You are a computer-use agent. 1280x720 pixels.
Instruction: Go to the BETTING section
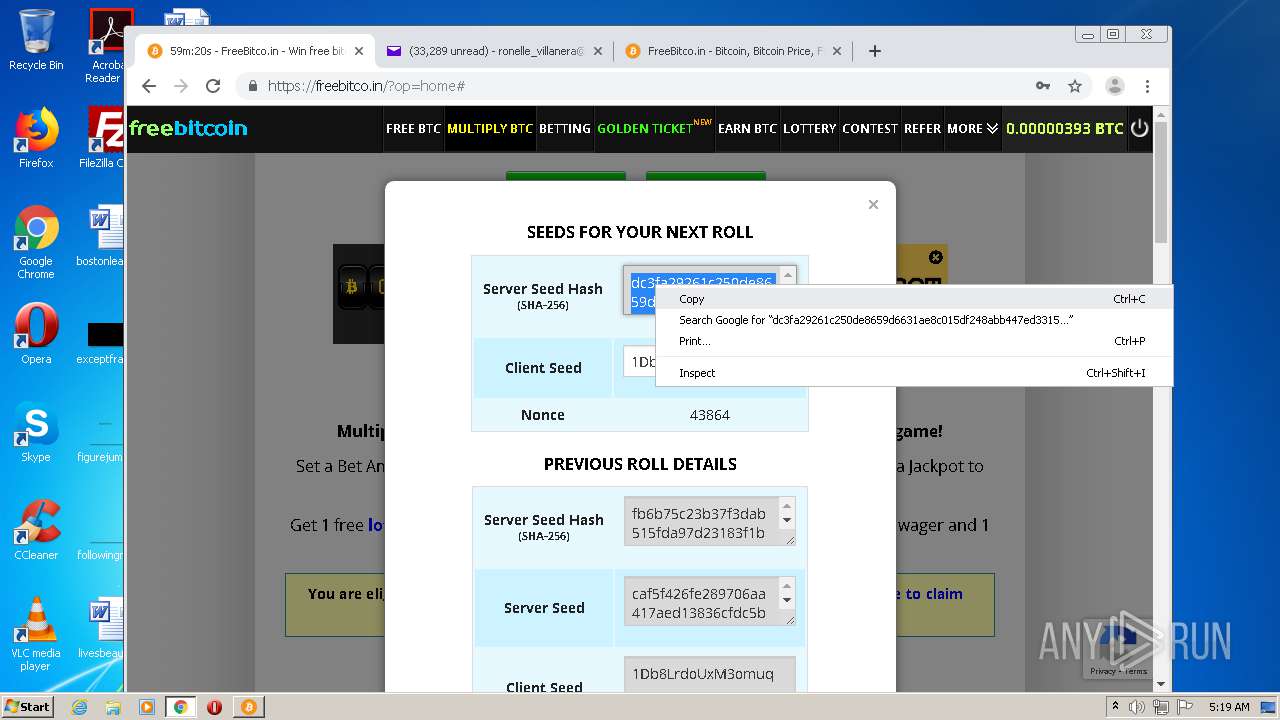tap(564, 128)
